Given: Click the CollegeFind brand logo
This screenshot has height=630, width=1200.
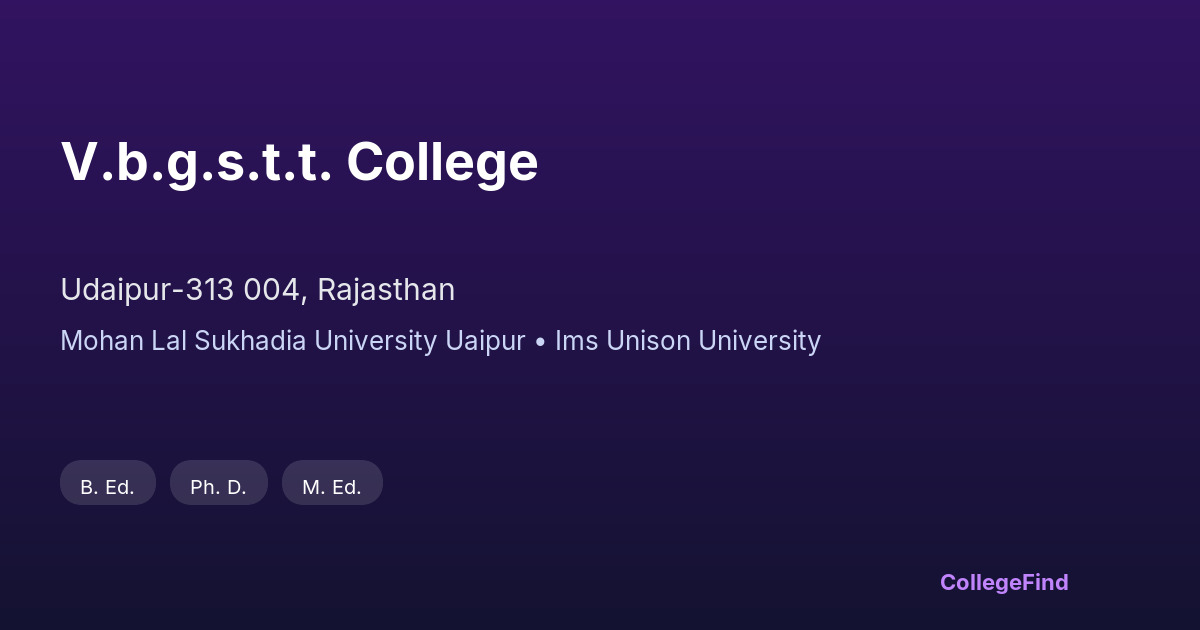Looking at the screenshot, I should point(1004,582).
